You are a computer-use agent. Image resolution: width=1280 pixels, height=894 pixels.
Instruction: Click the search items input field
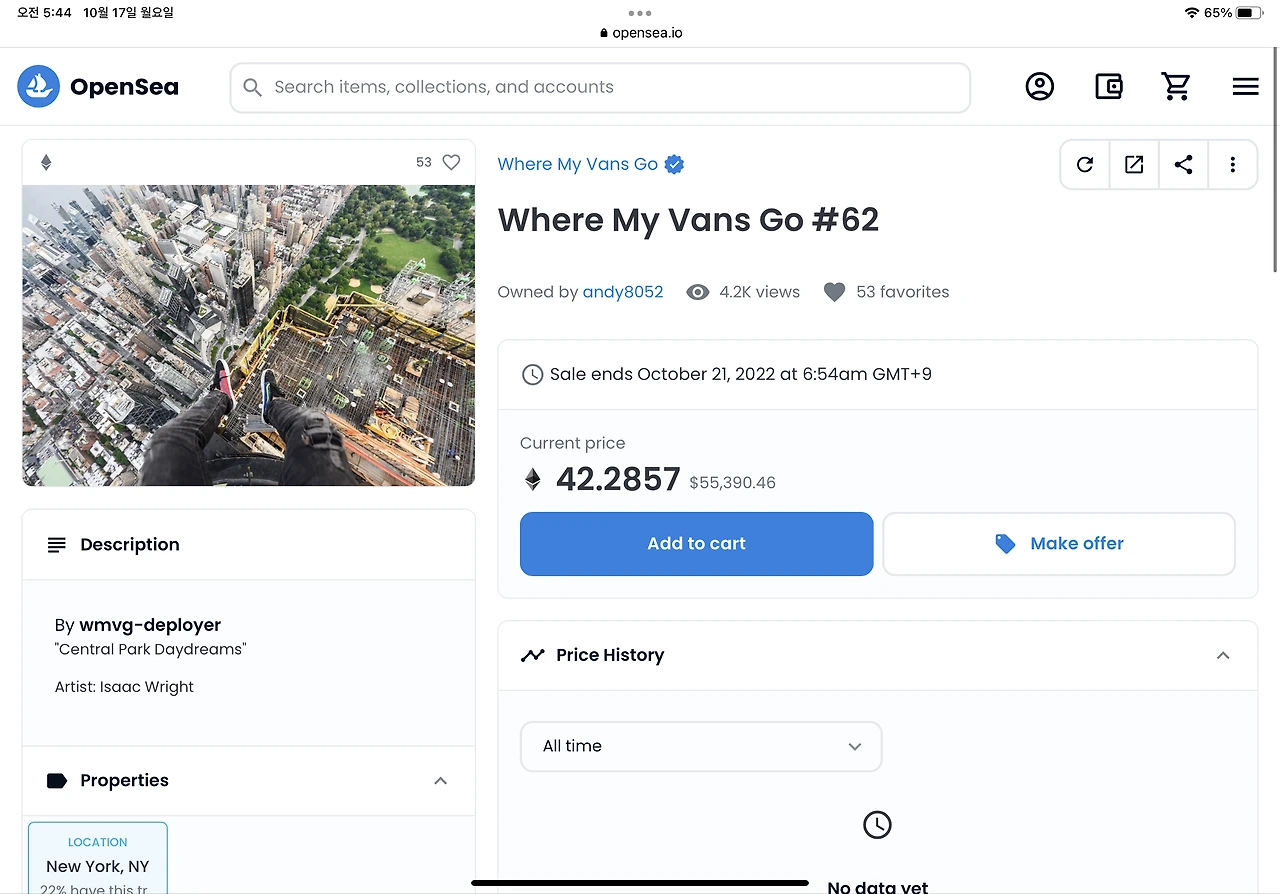click(600, 88)
